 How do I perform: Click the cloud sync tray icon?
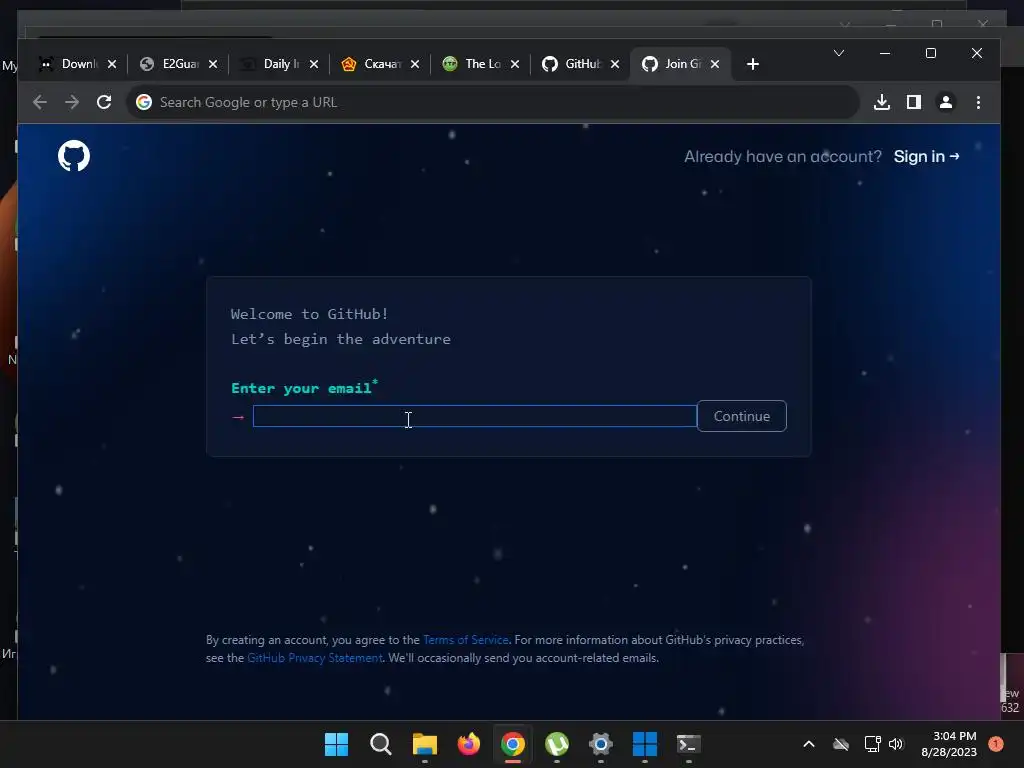click(841, 744)
